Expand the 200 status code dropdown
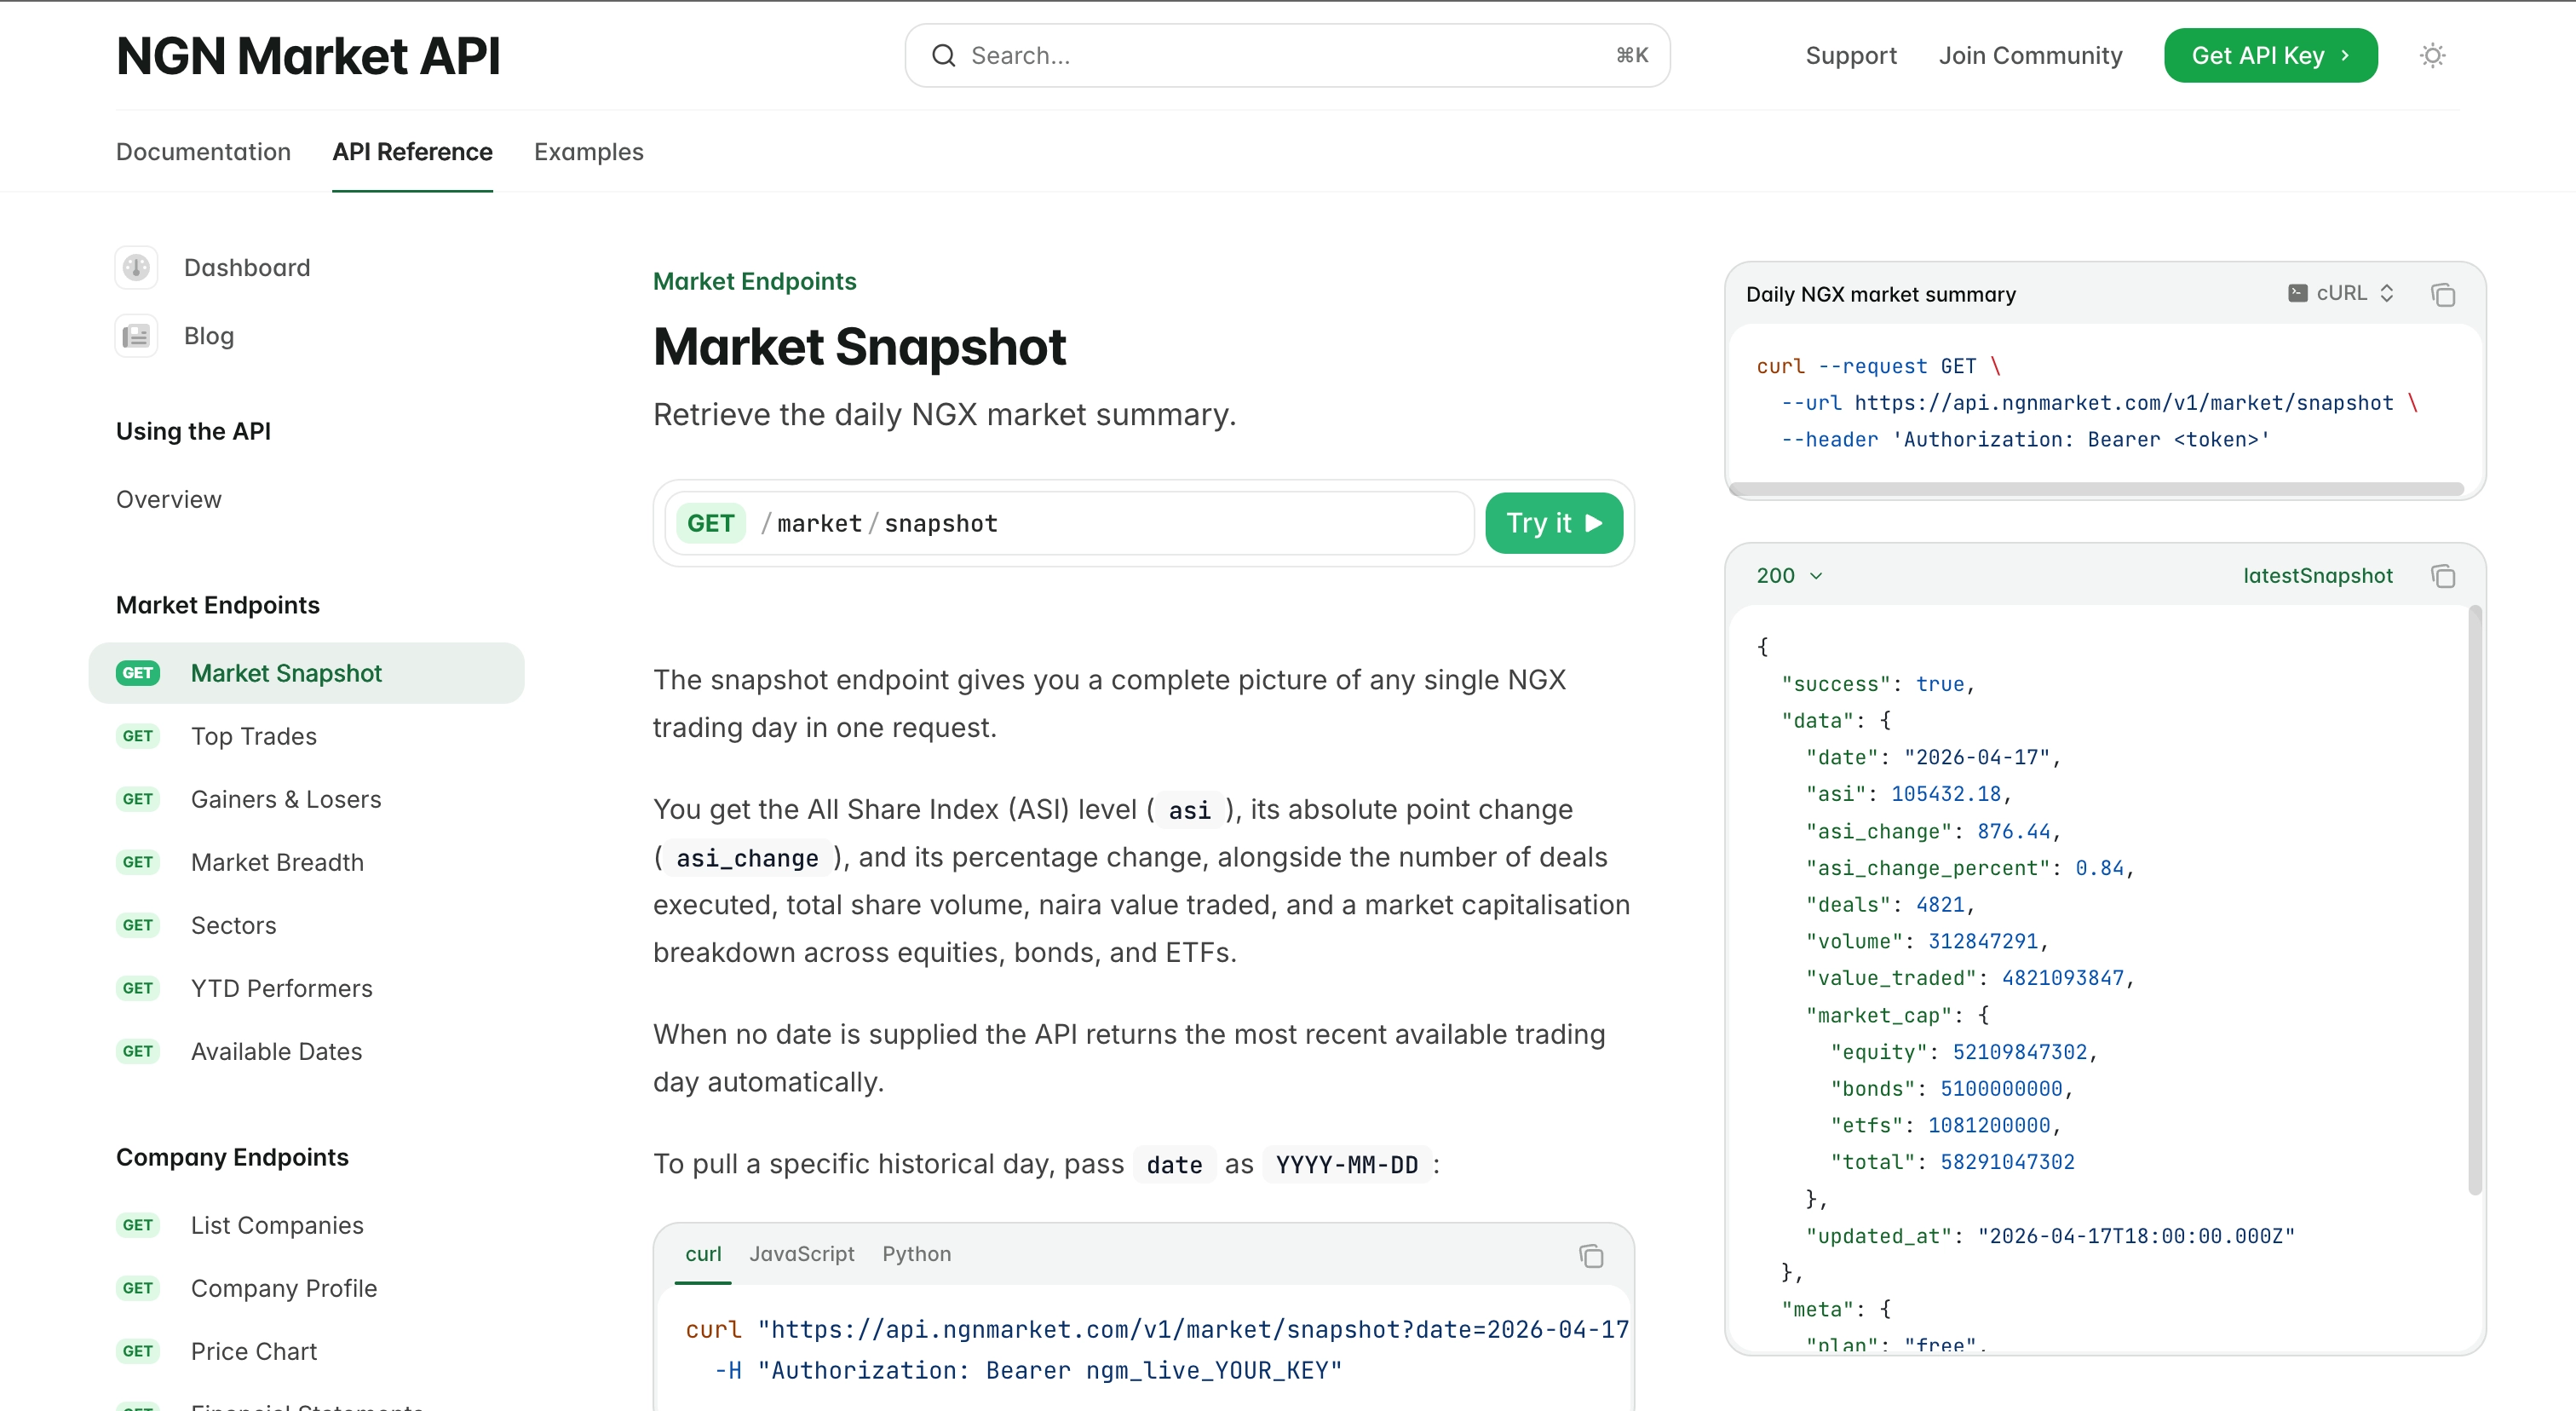 [x=1789, y=575]
